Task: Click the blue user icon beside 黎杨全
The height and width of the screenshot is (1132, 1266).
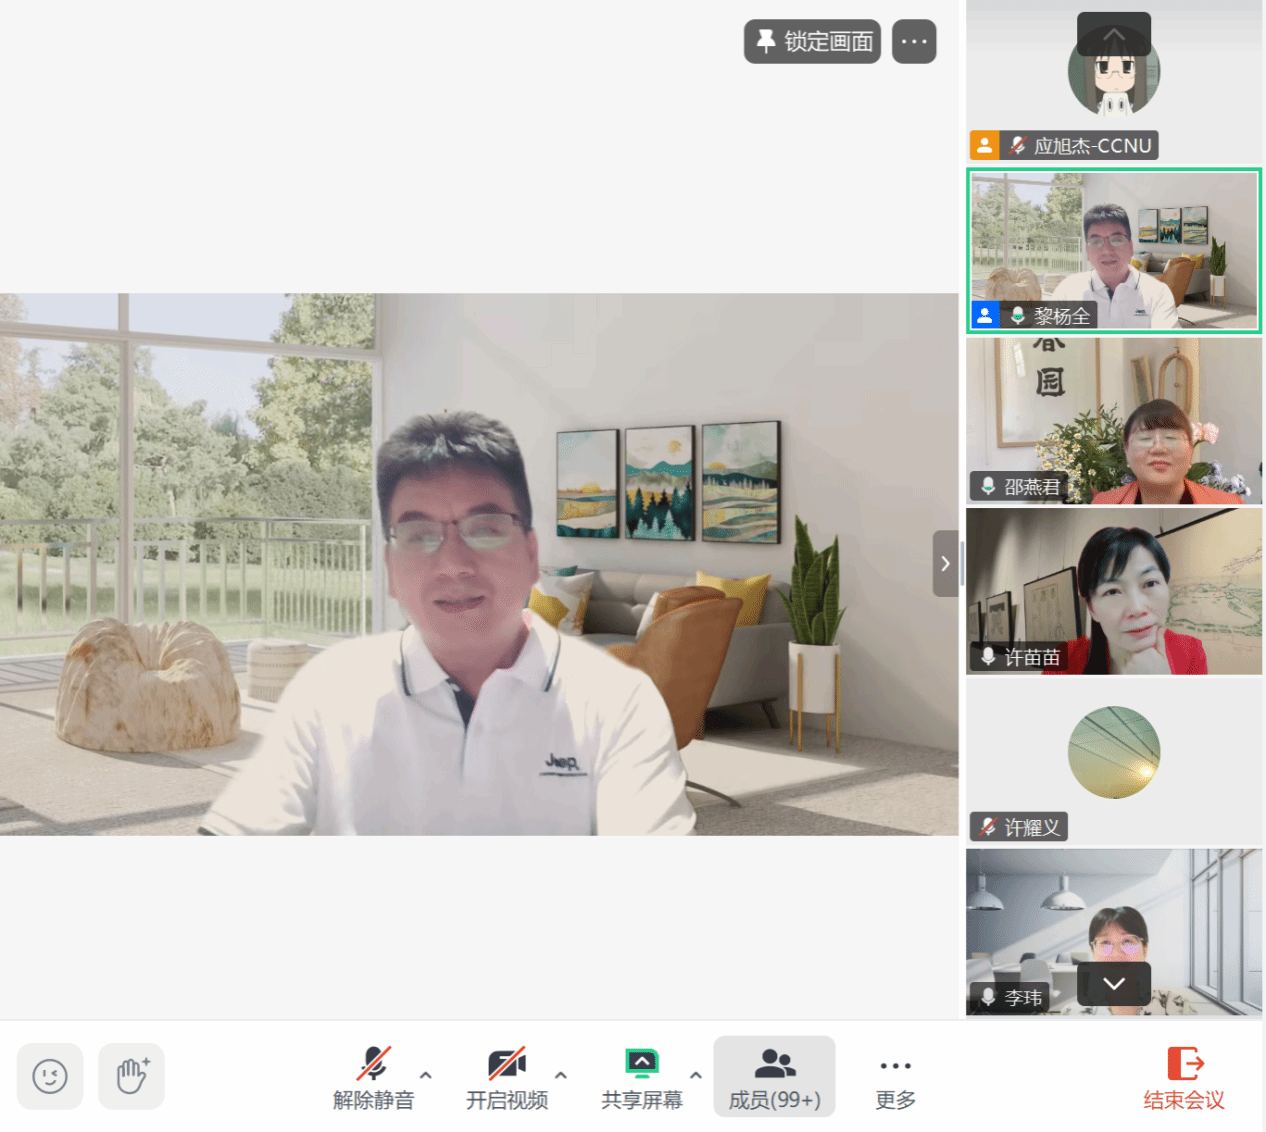Action: (x=984, y=316)
